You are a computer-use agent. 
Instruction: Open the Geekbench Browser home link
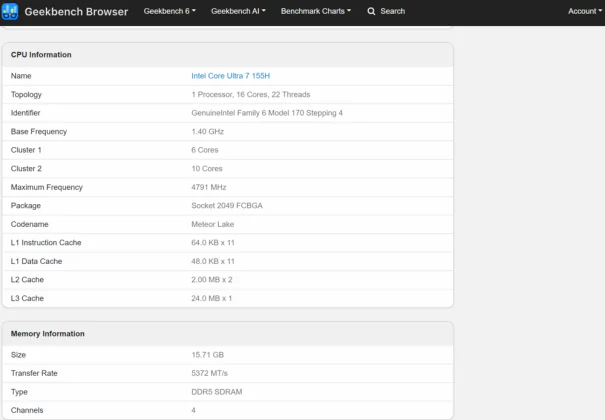[76, 12]
